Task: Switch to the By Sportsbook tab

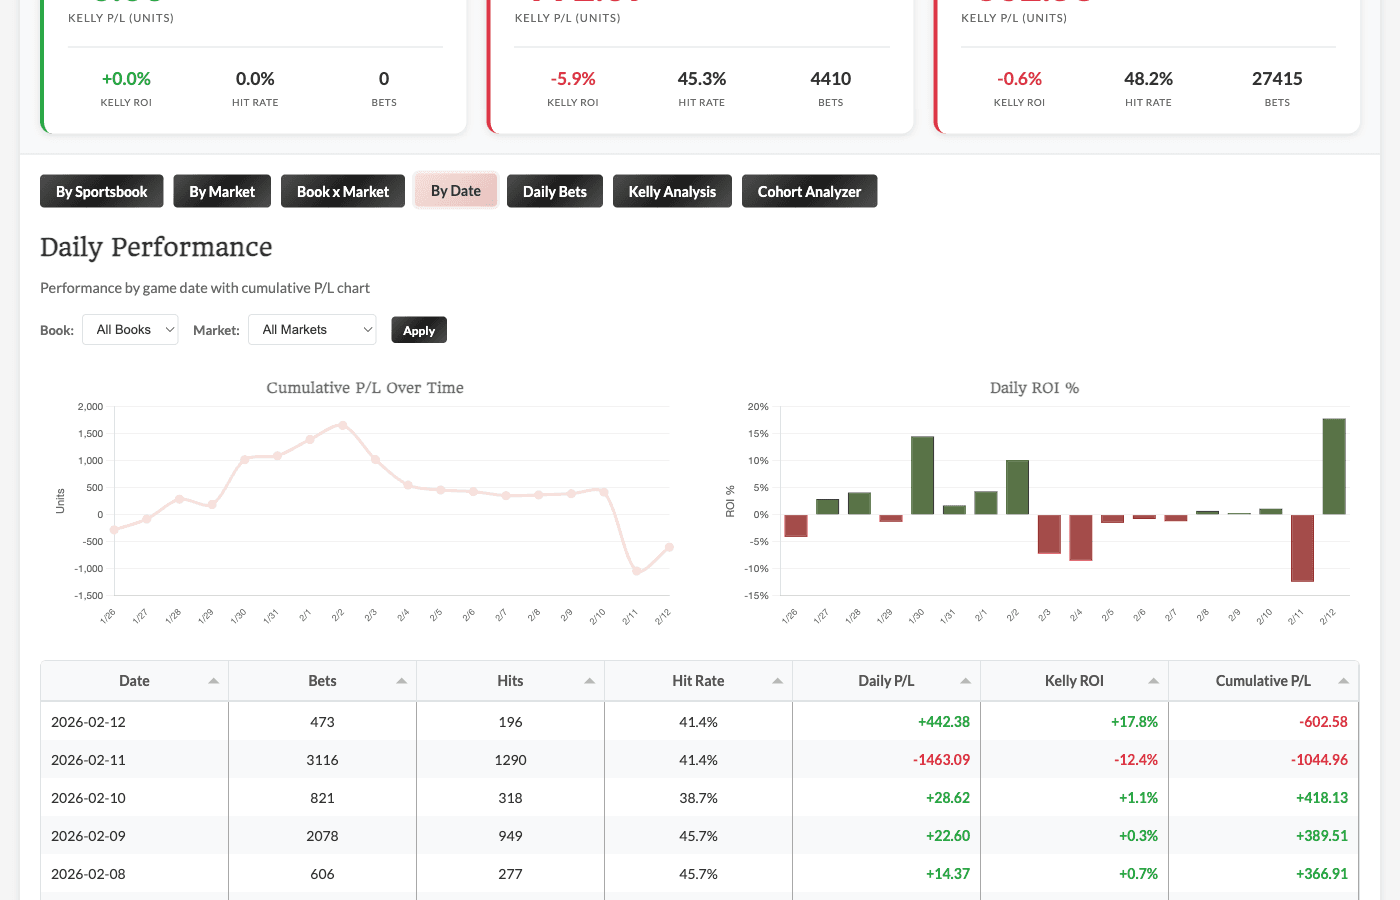Action: pyautogui.click(x=101, y=191)
